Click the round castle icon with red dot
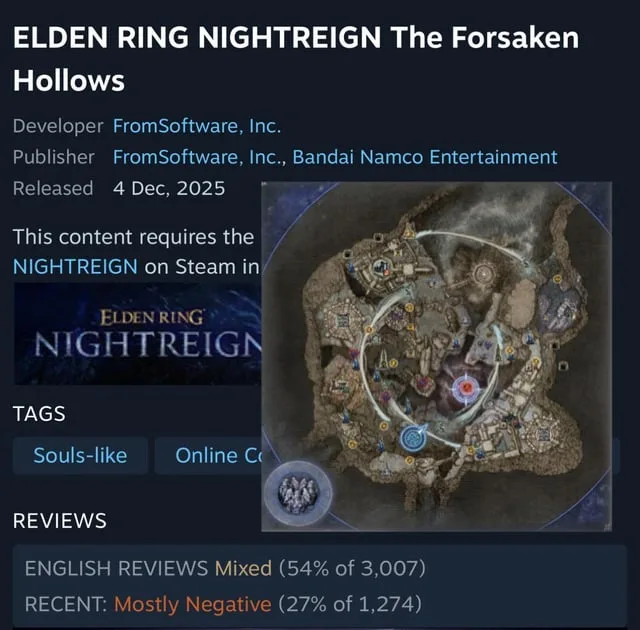The width and height of the screenshot is (640, 630). pos(382,267)
